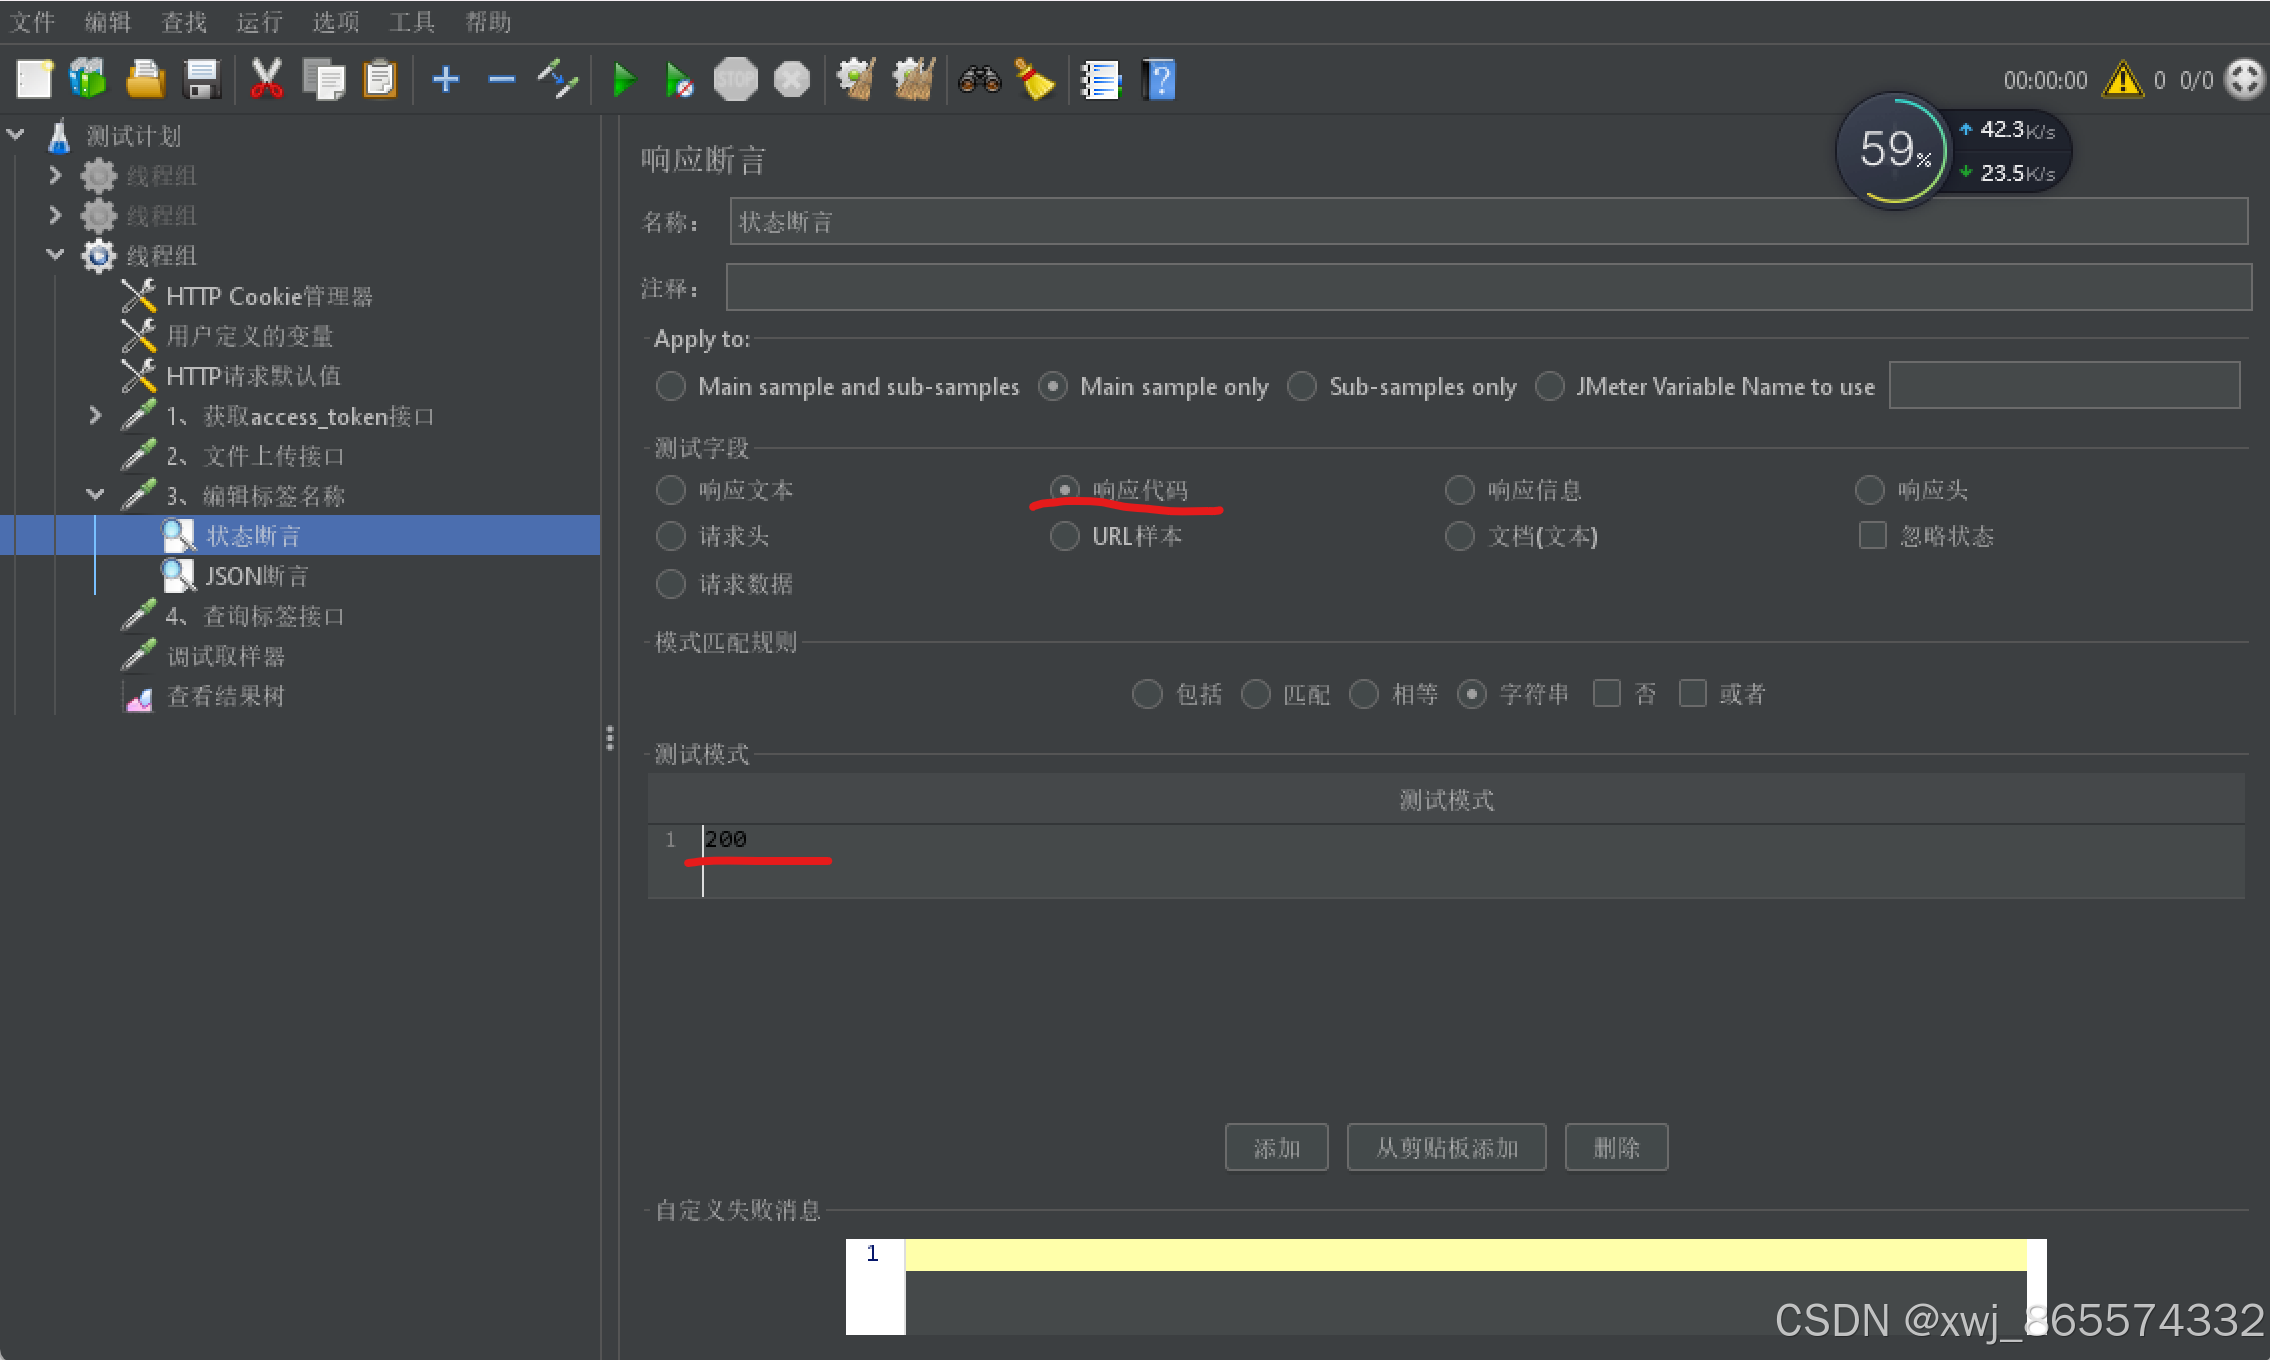
Task: Check the 忽略状态 checkbox
Action: tap(1872, 536)
